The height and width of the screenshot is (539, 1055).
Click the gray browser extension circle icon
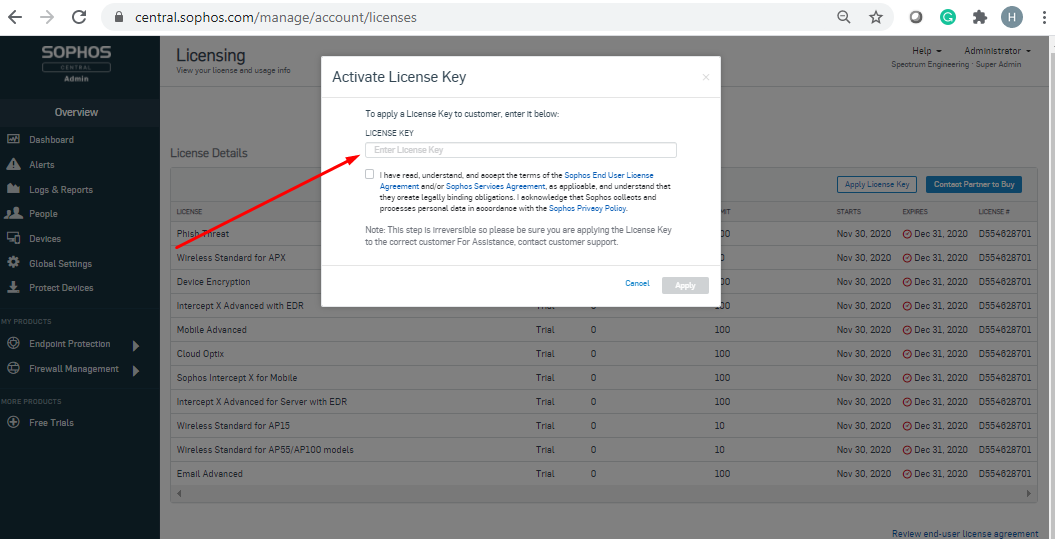click(x=916, y=17)
